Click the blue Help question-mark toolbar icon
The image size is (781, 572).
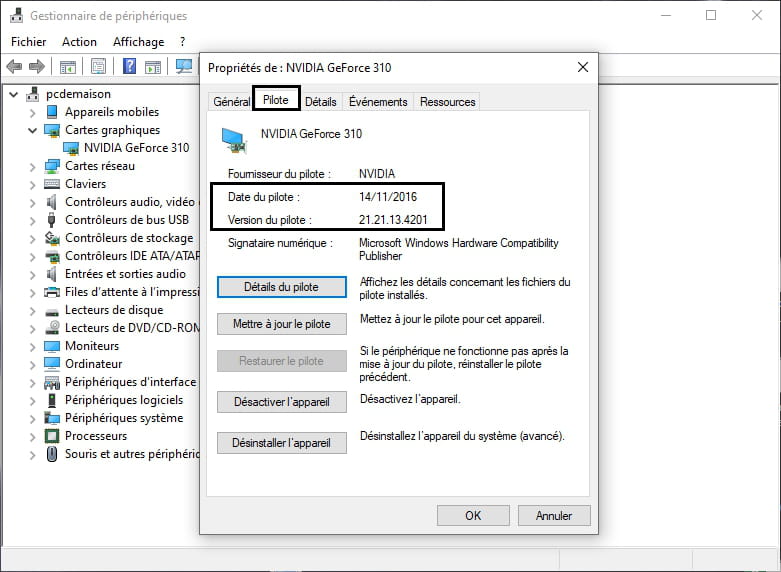pyautogui.click(x=130, y=66)
